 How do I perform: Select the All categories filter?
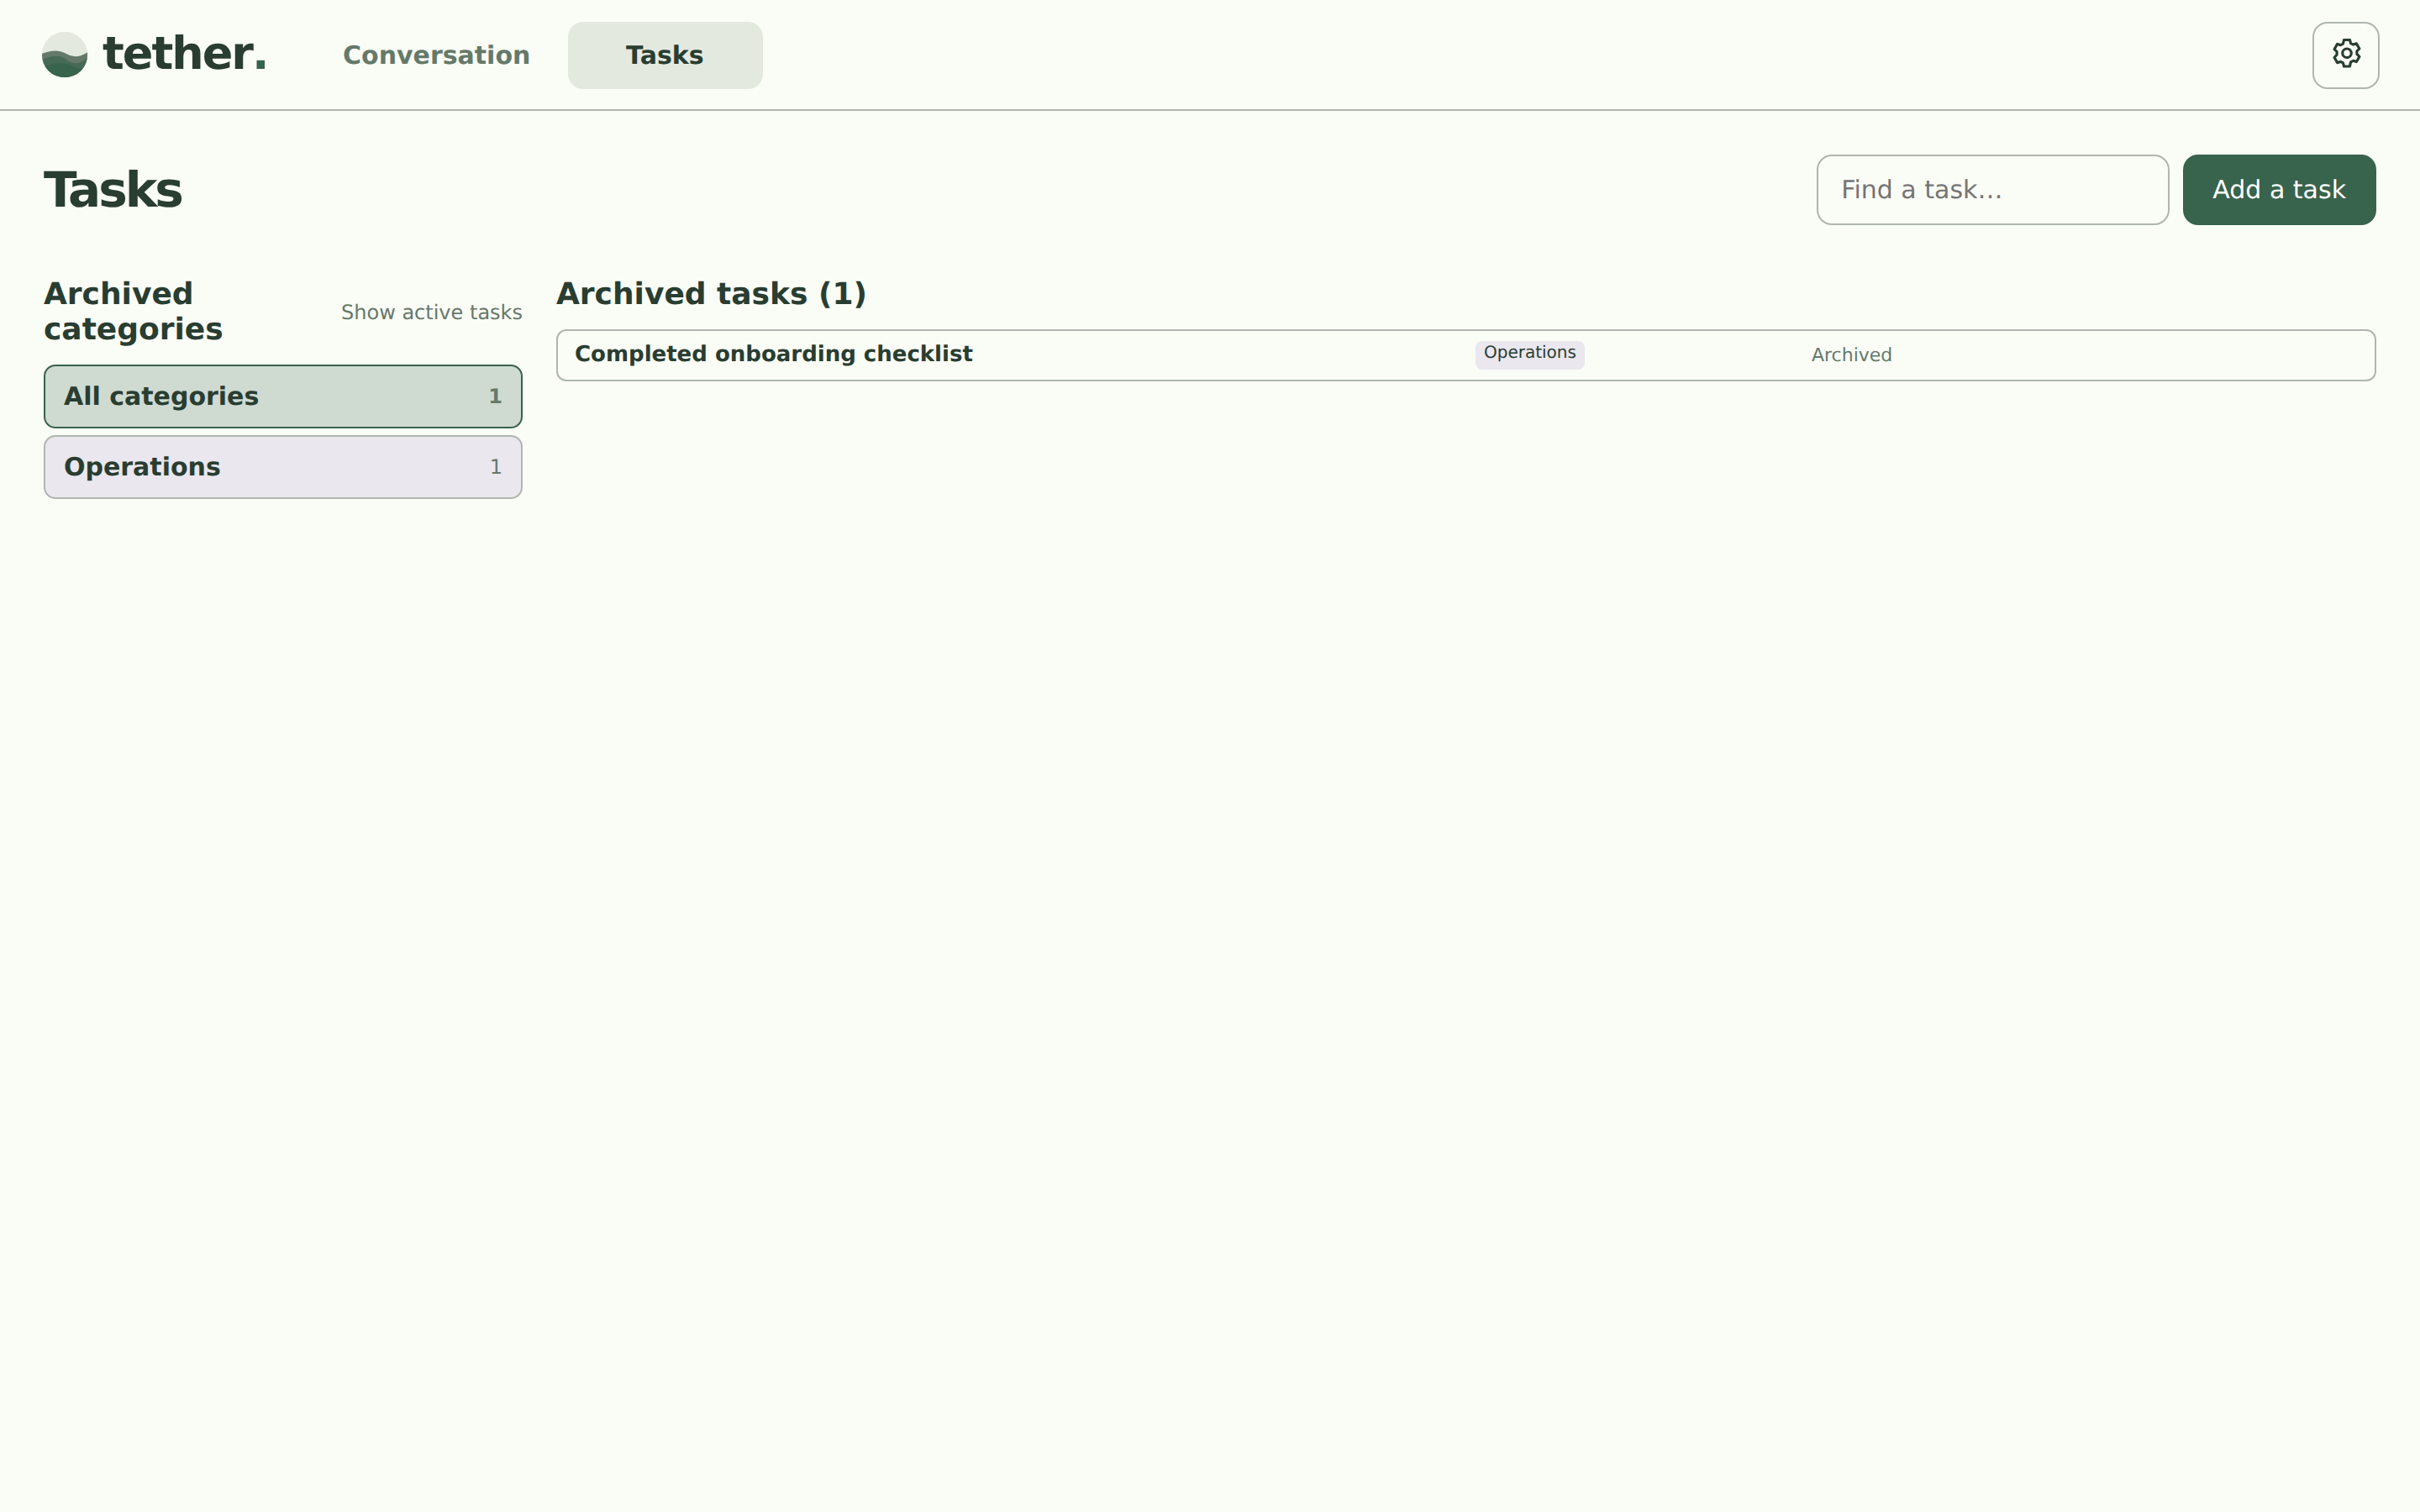point(283,396)
